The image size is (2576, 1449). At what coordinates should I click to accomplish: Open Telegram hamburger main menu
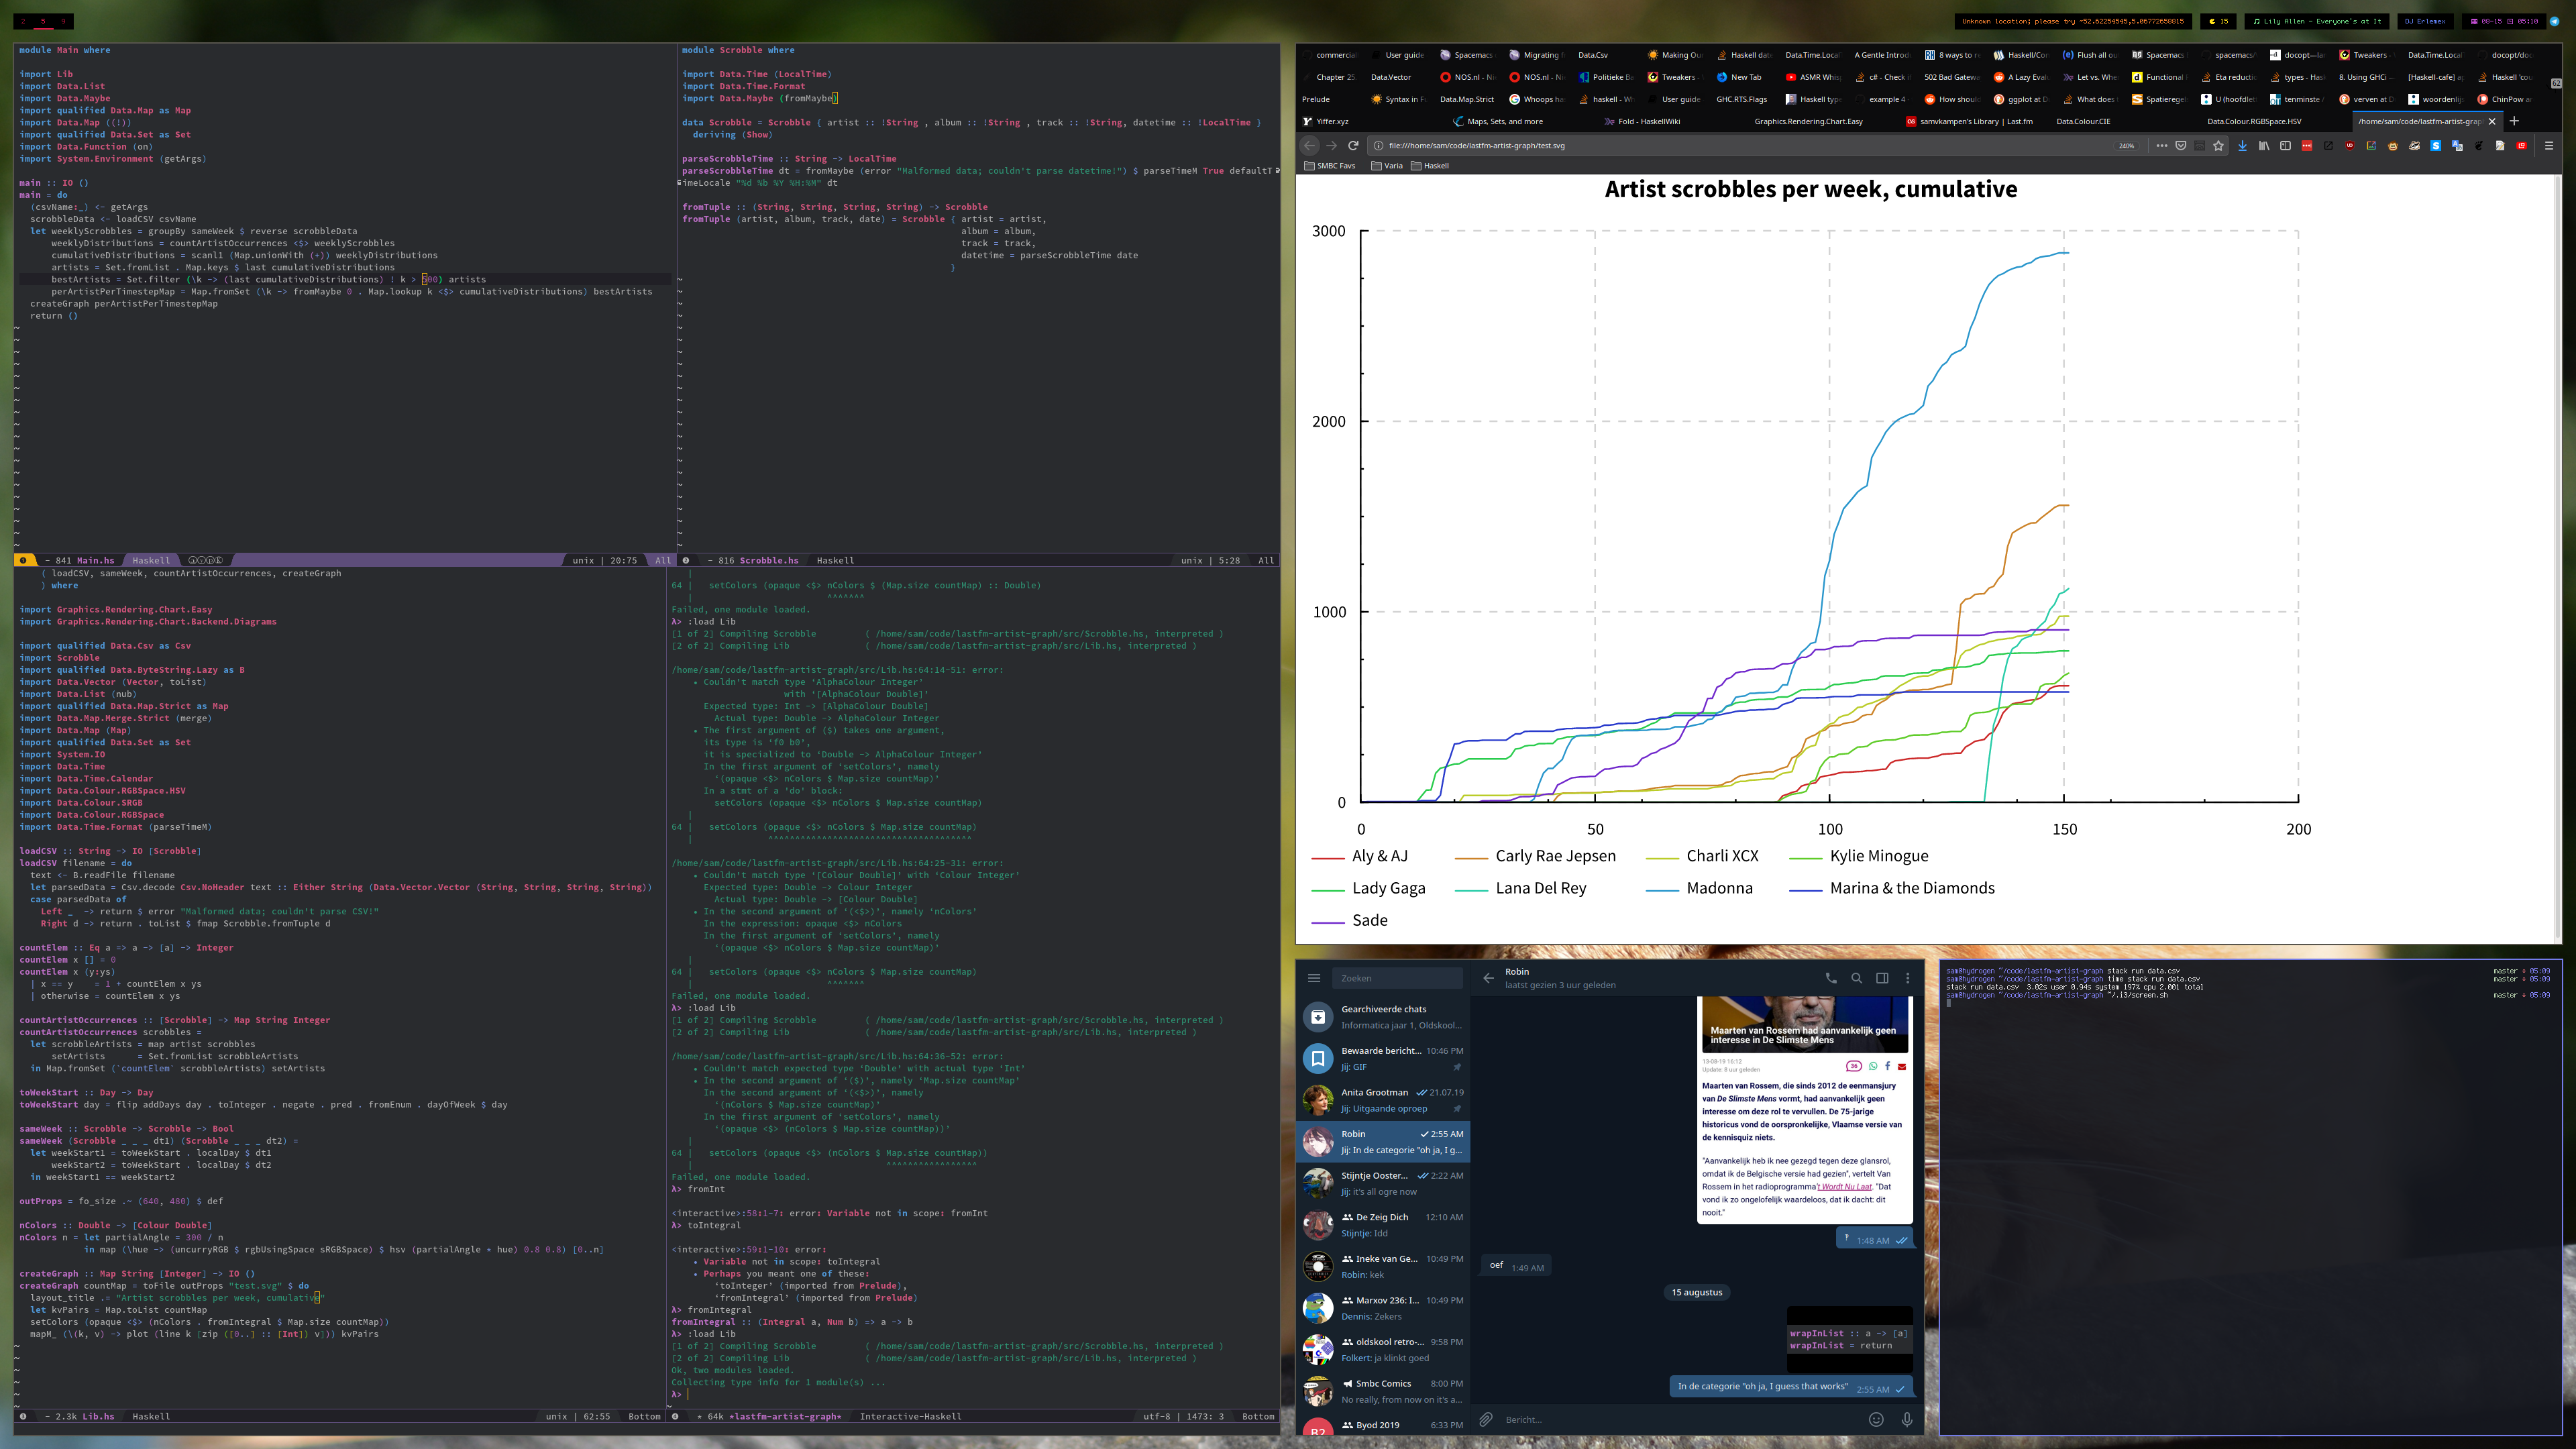[1314, 978]
